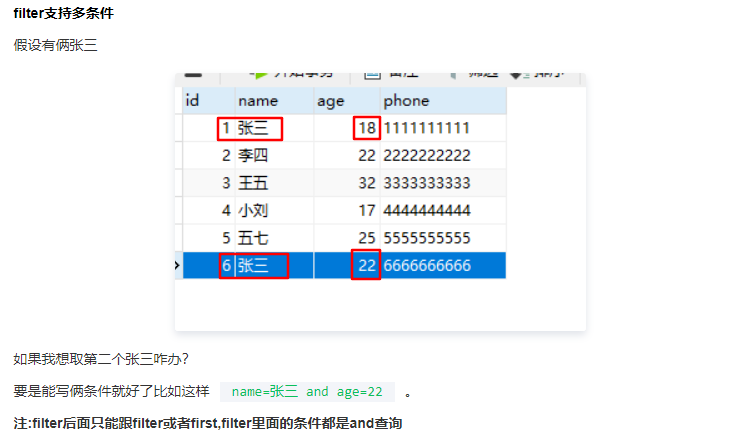Click the code snippet "name=张三 and age=22"
Viewport: 732px width, 436px height.
point(307,392)
